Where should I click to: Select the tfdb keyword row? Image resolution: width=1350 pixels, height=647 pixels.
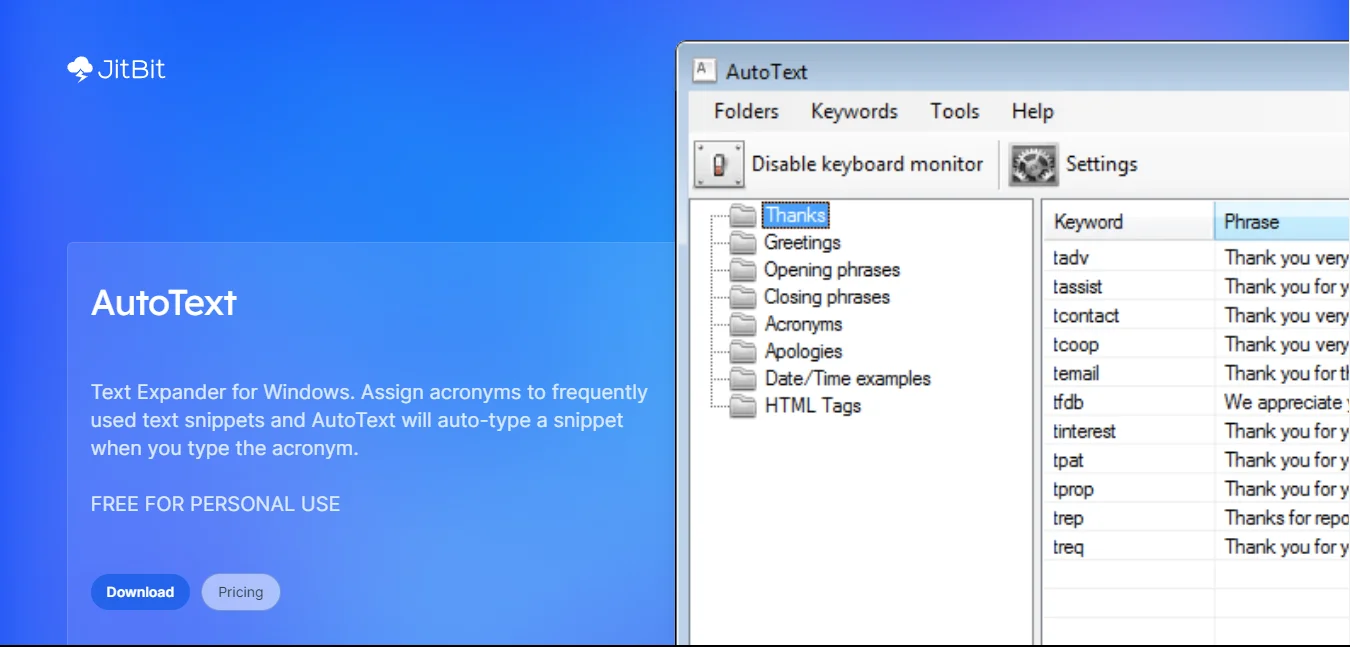point(1197,402)
